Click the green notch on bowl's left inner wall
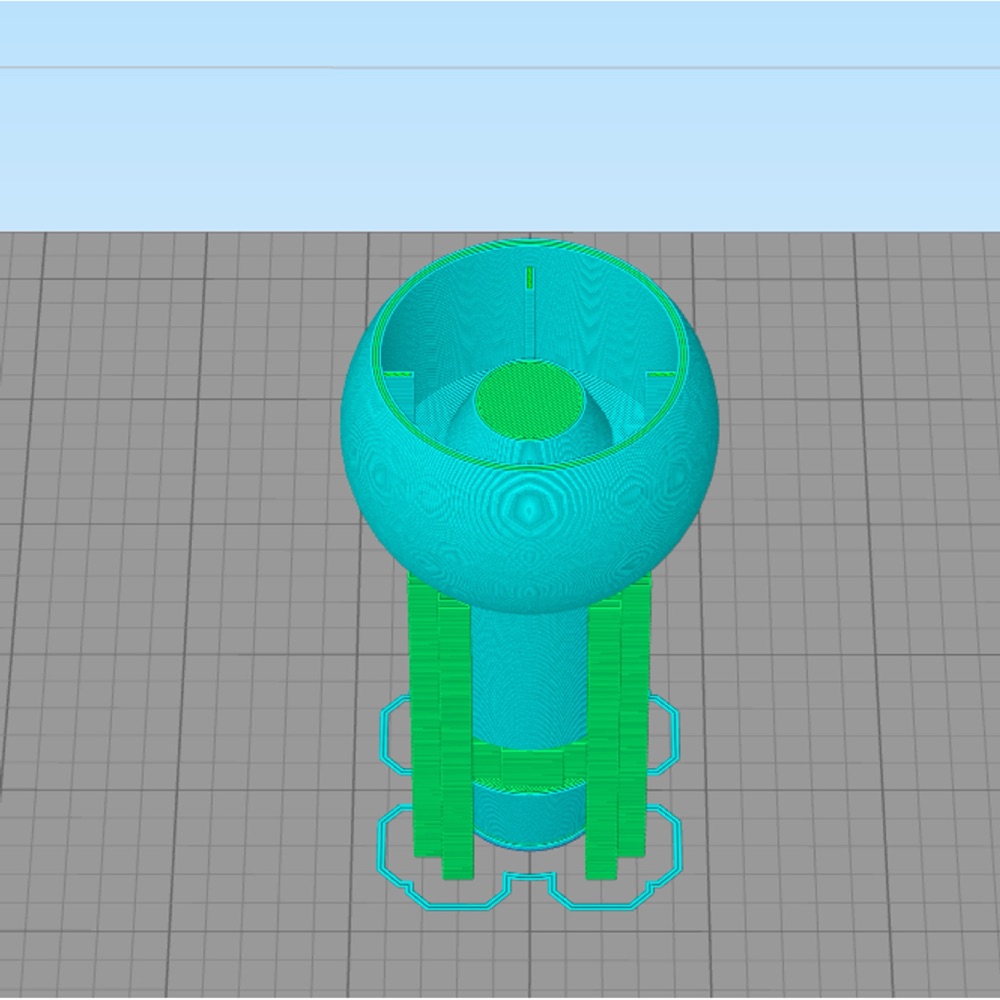Viewport: 1000px width, 1000px height. (x=400, y=375)
